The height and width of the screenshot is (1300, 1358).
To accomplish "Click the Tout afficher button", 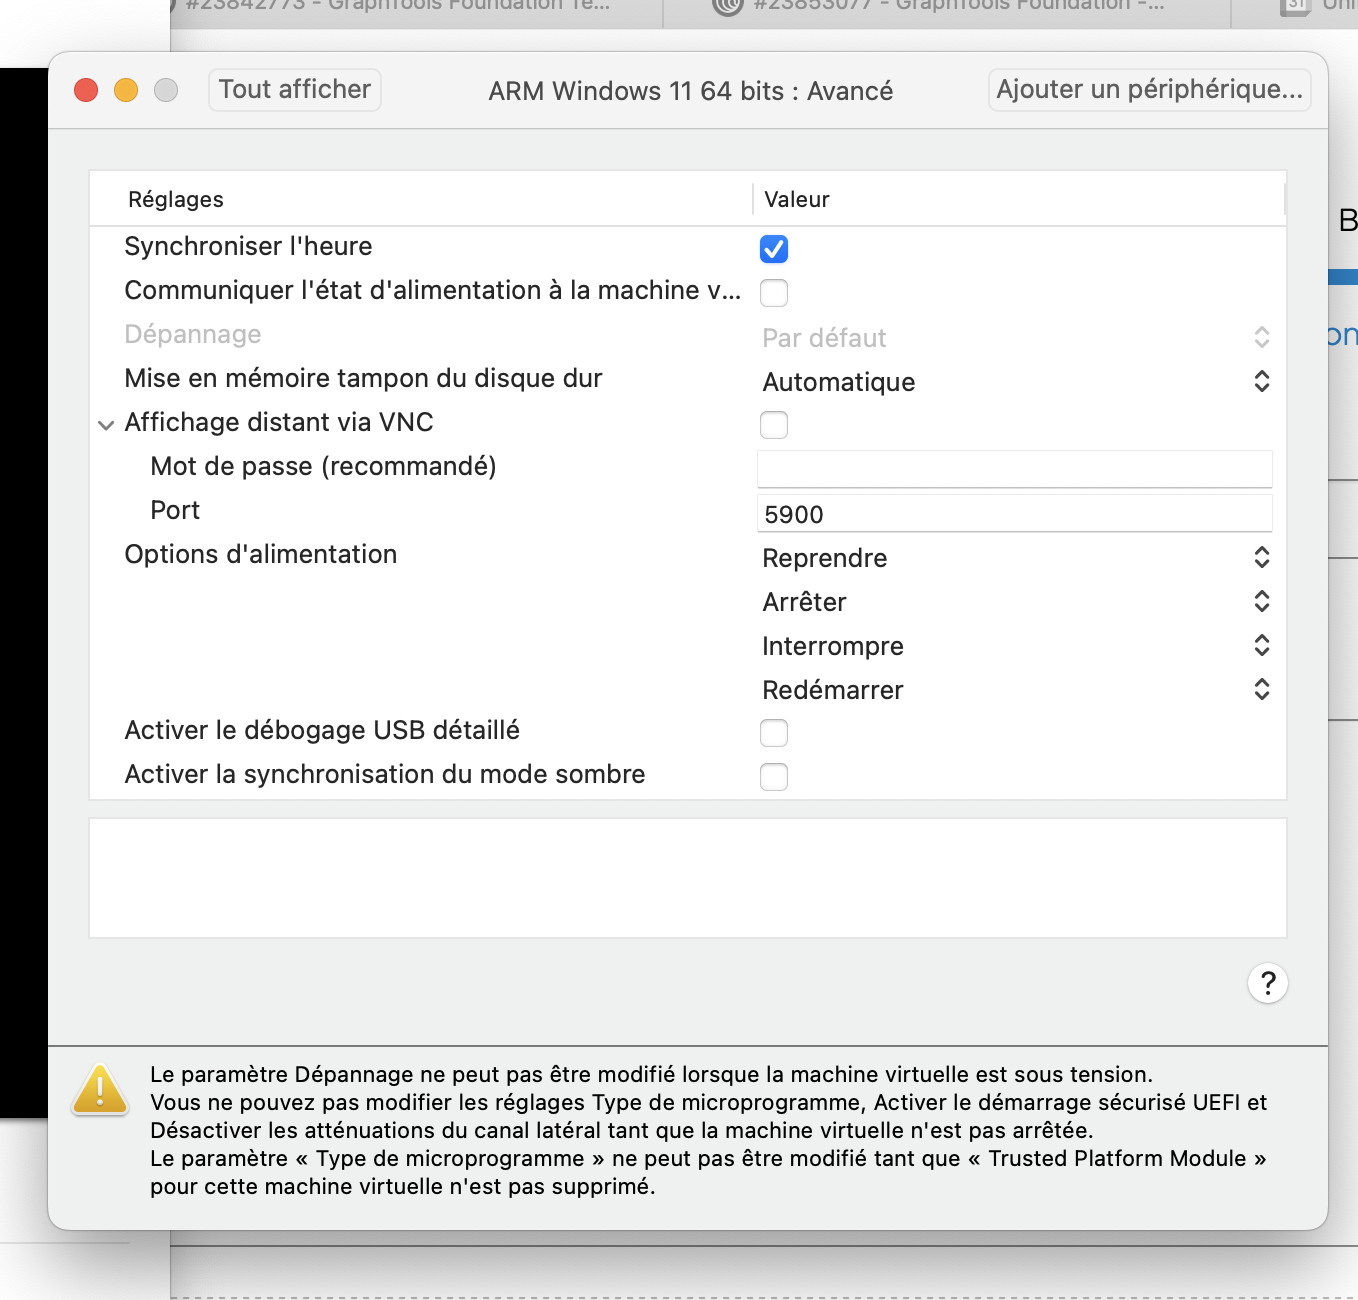I will (x=294, y=90).
